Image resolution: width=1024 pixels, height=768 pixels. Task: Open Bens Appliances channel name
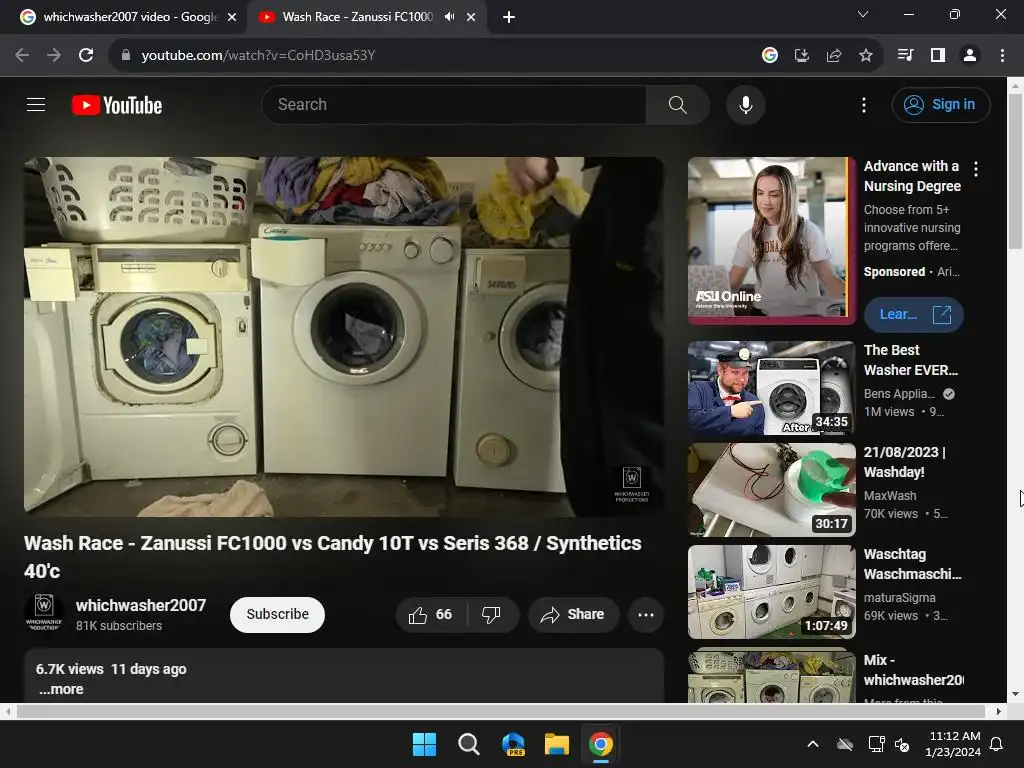pyautogui.click(x=899, y=394)
